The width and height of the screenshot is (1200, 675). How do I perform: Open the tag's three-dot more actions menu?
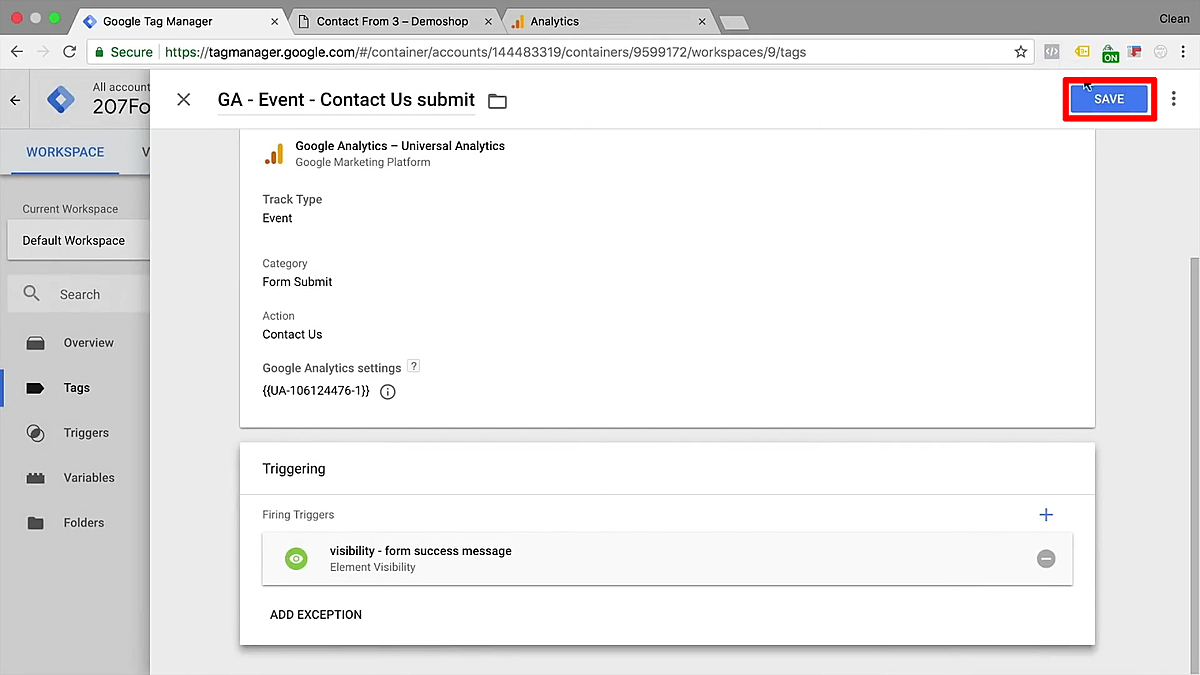(1174, 99)
